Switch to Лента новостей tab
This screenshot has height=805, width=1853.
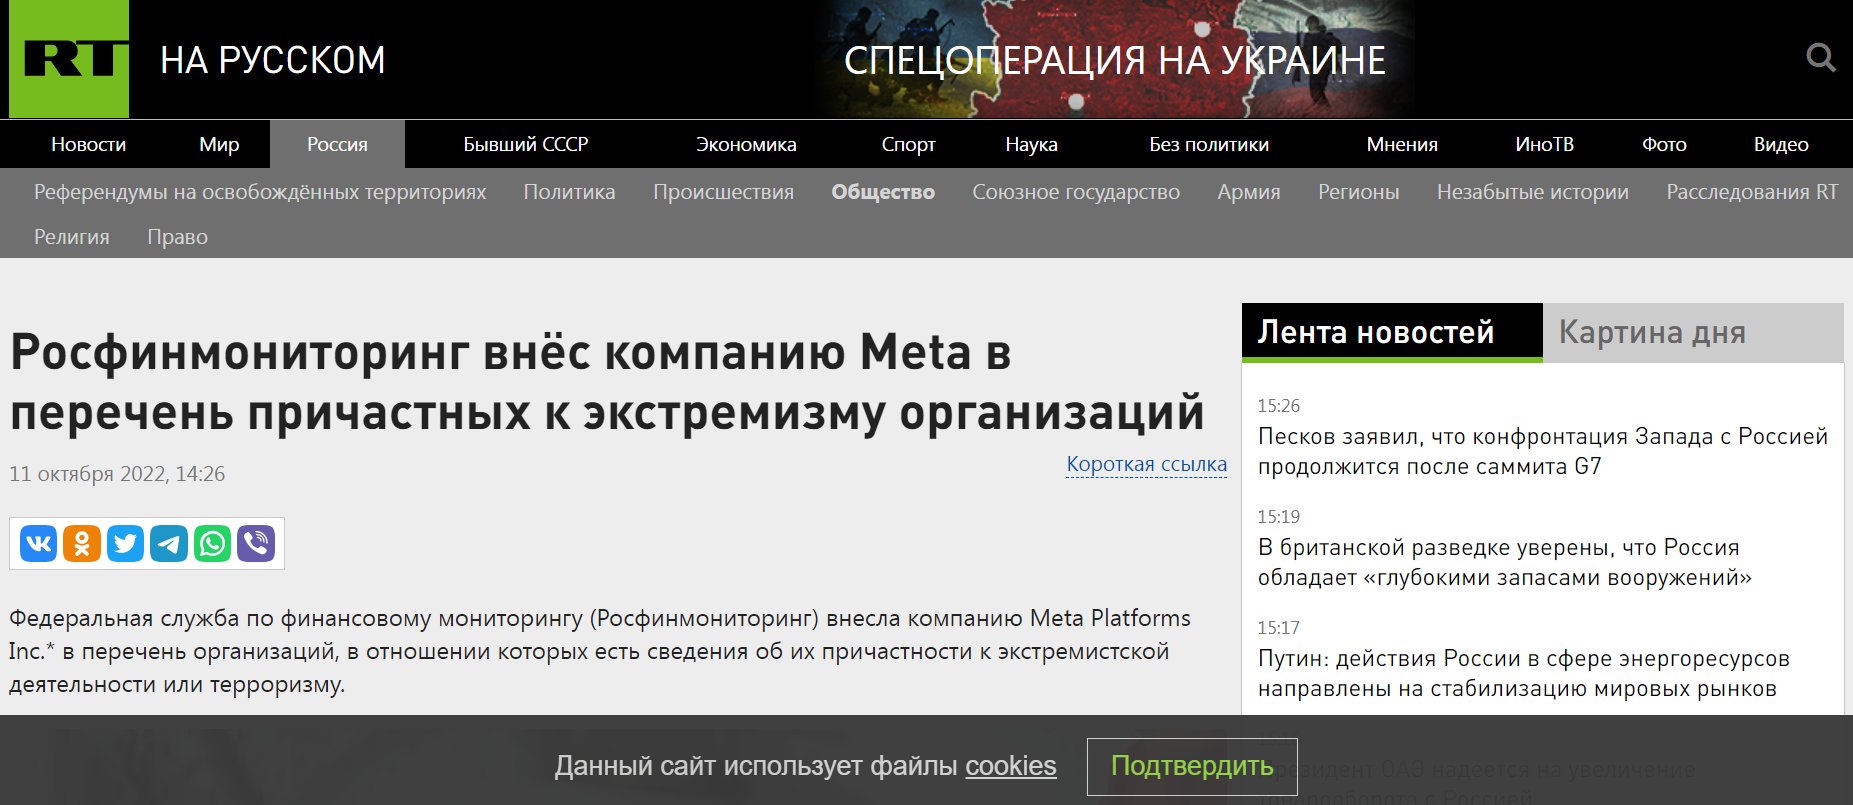coord(1392,332)
